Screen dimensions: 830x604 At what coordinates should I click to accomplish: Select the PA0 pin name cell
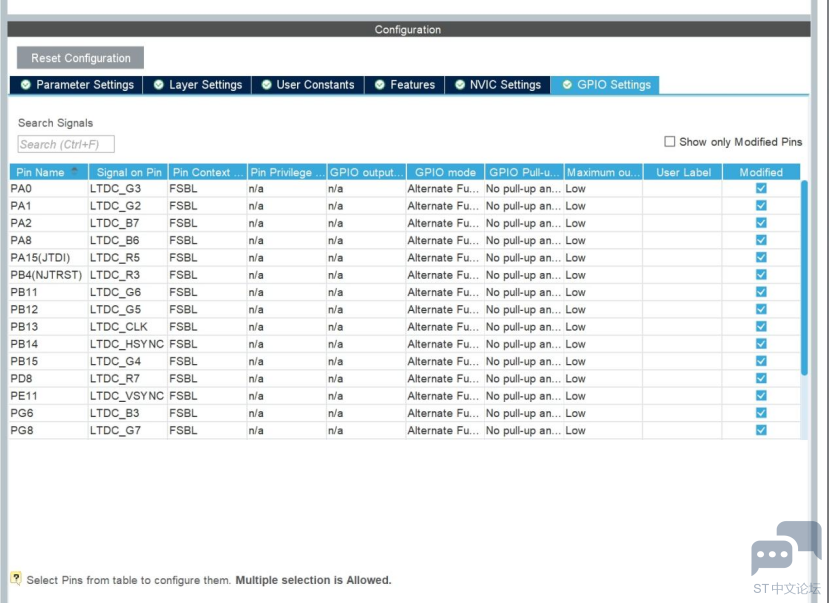(x=49, y=188)
